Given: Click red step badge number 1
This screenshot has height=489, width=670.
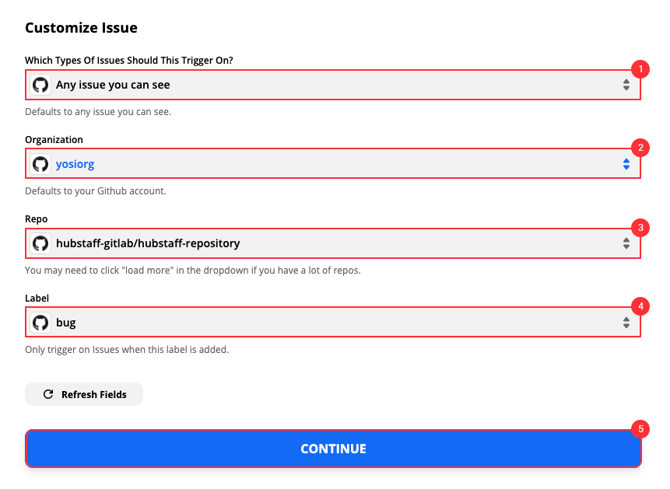Looking at the screenshot, I should pos(641,69).
